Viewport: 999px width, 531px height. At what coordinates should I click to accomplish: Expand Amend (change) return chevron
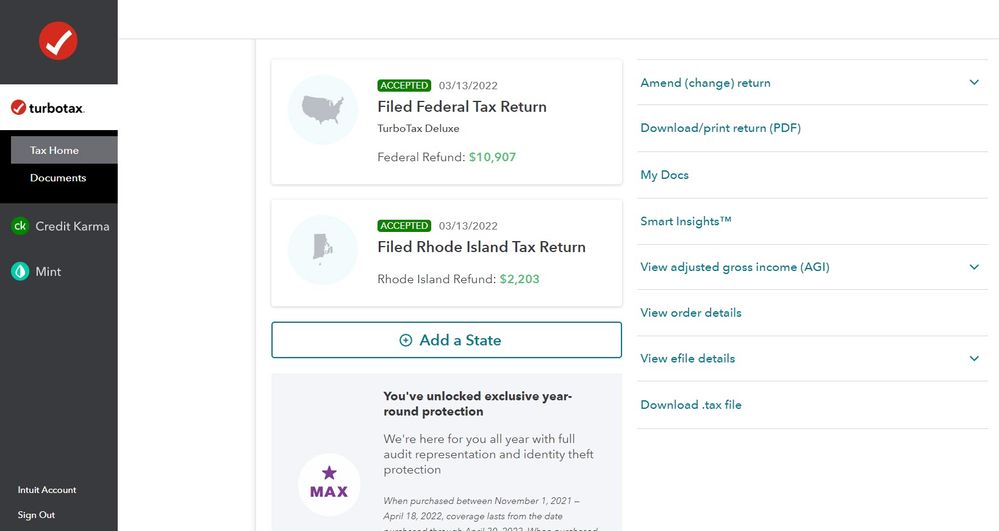click(974, 82)
